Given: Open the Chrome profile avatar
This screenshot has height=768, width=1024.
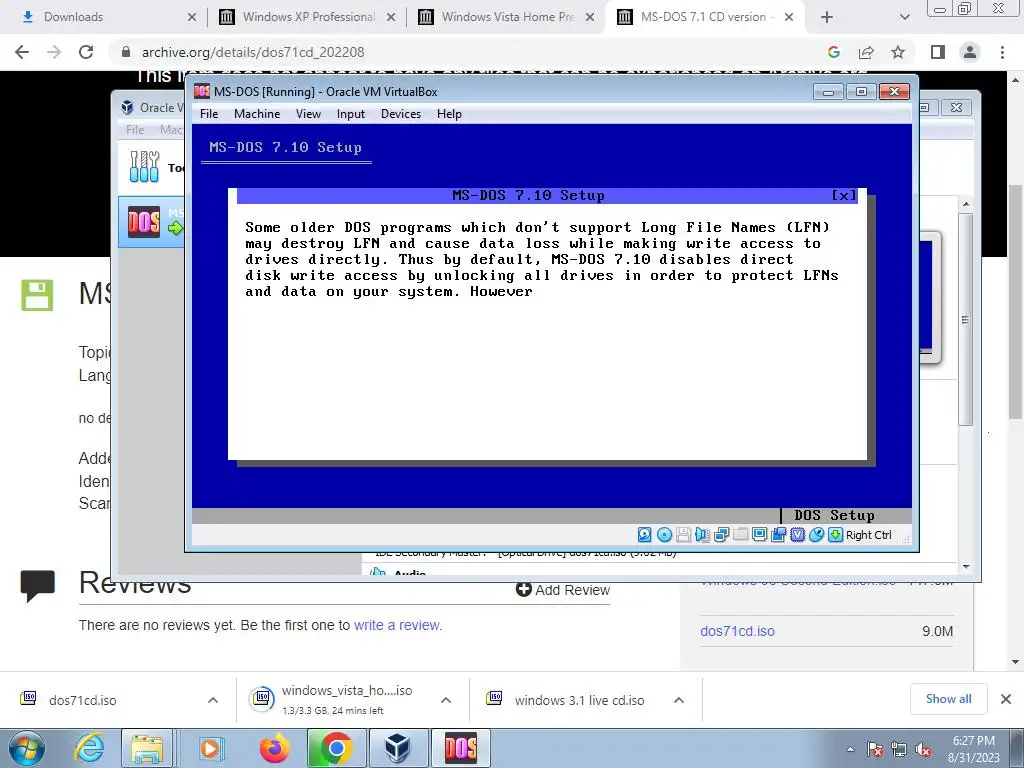Looking at the screenshot, I should [x=970, y=52].
